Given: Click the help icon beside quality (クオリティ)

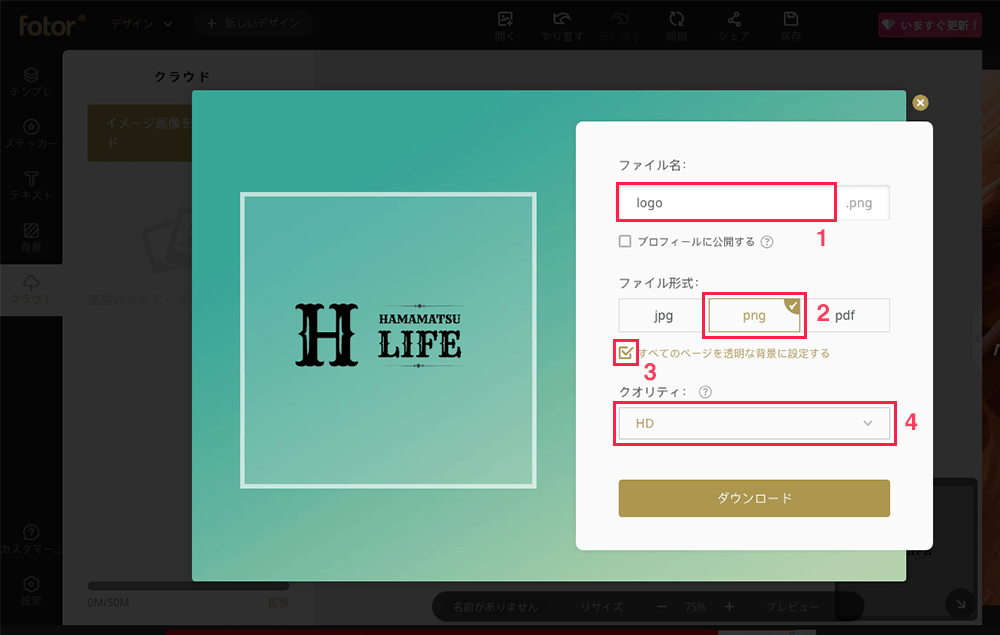Looking at the screenshot, I should tap(705, 392).
